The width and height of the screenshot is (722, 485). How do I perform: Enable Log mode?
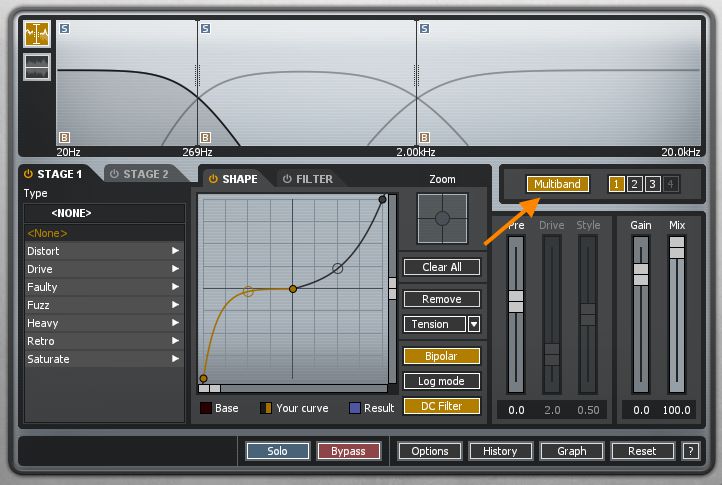442,381
